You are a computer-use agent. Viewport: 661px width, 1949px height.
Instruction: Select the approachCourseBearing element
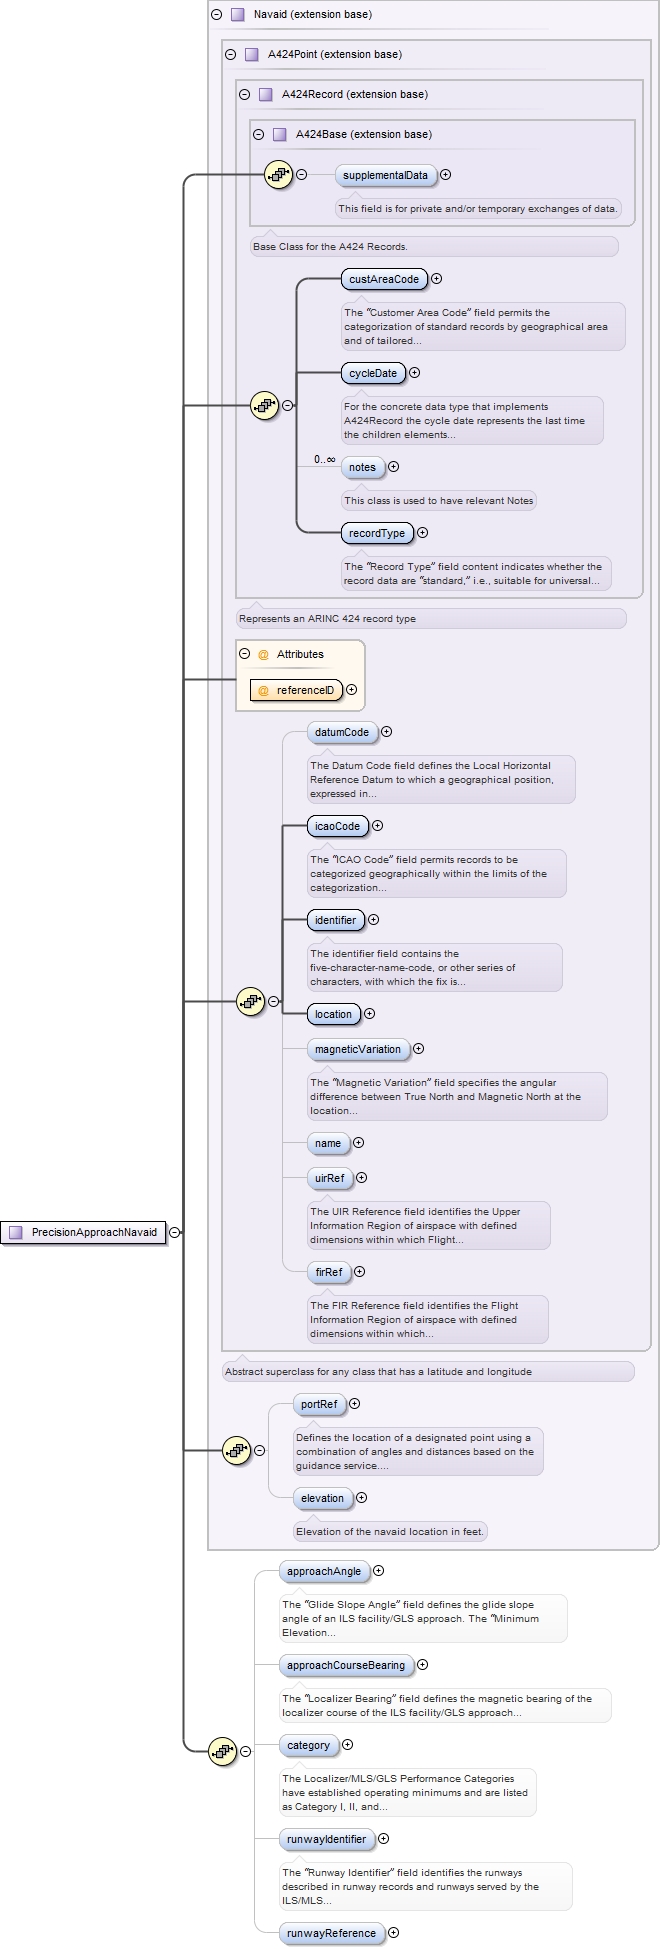(345, 1665)
